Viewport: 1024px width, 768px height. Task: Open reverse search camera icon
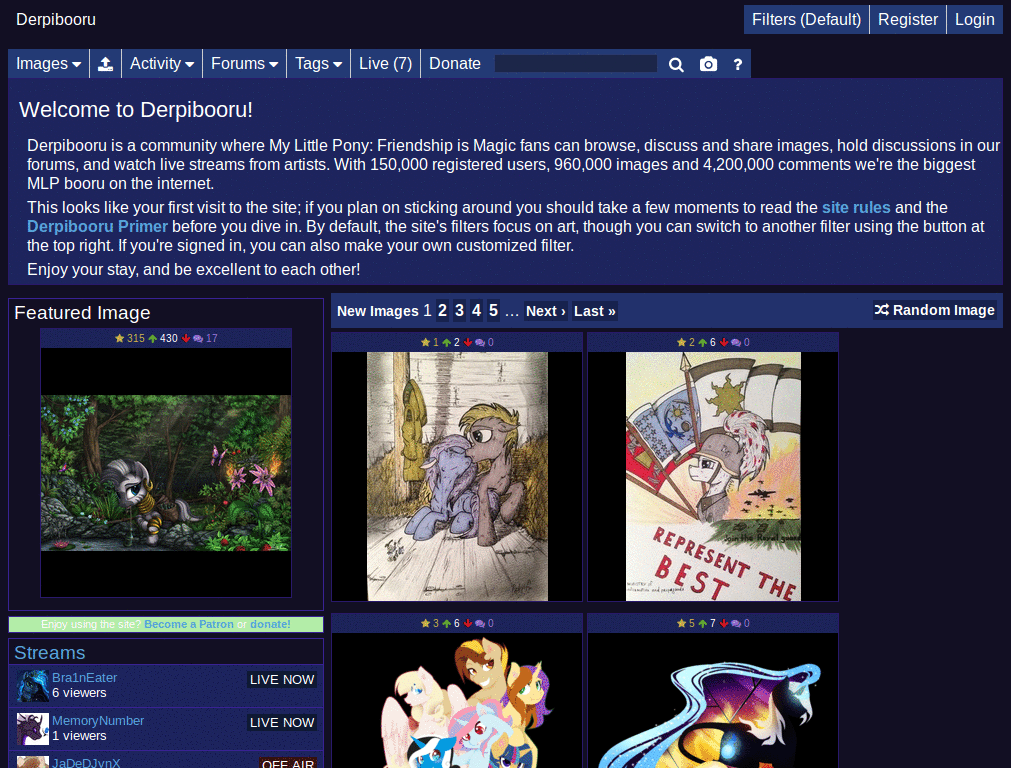(x=708, y=65)
